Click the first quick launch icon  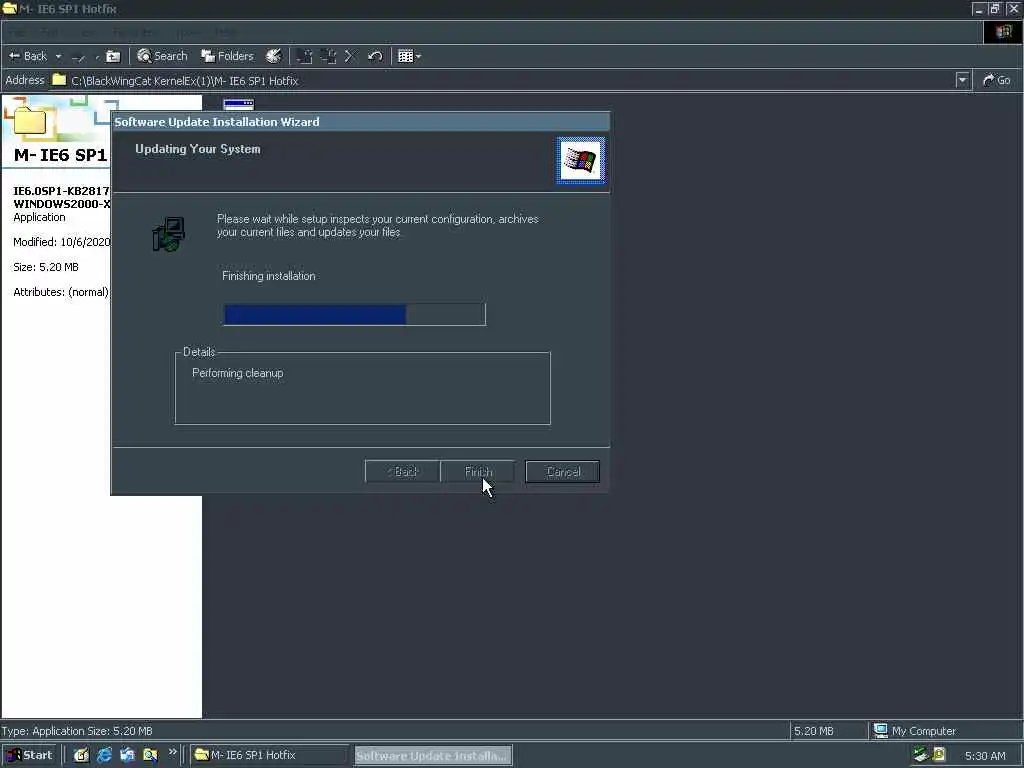point(81,755)
